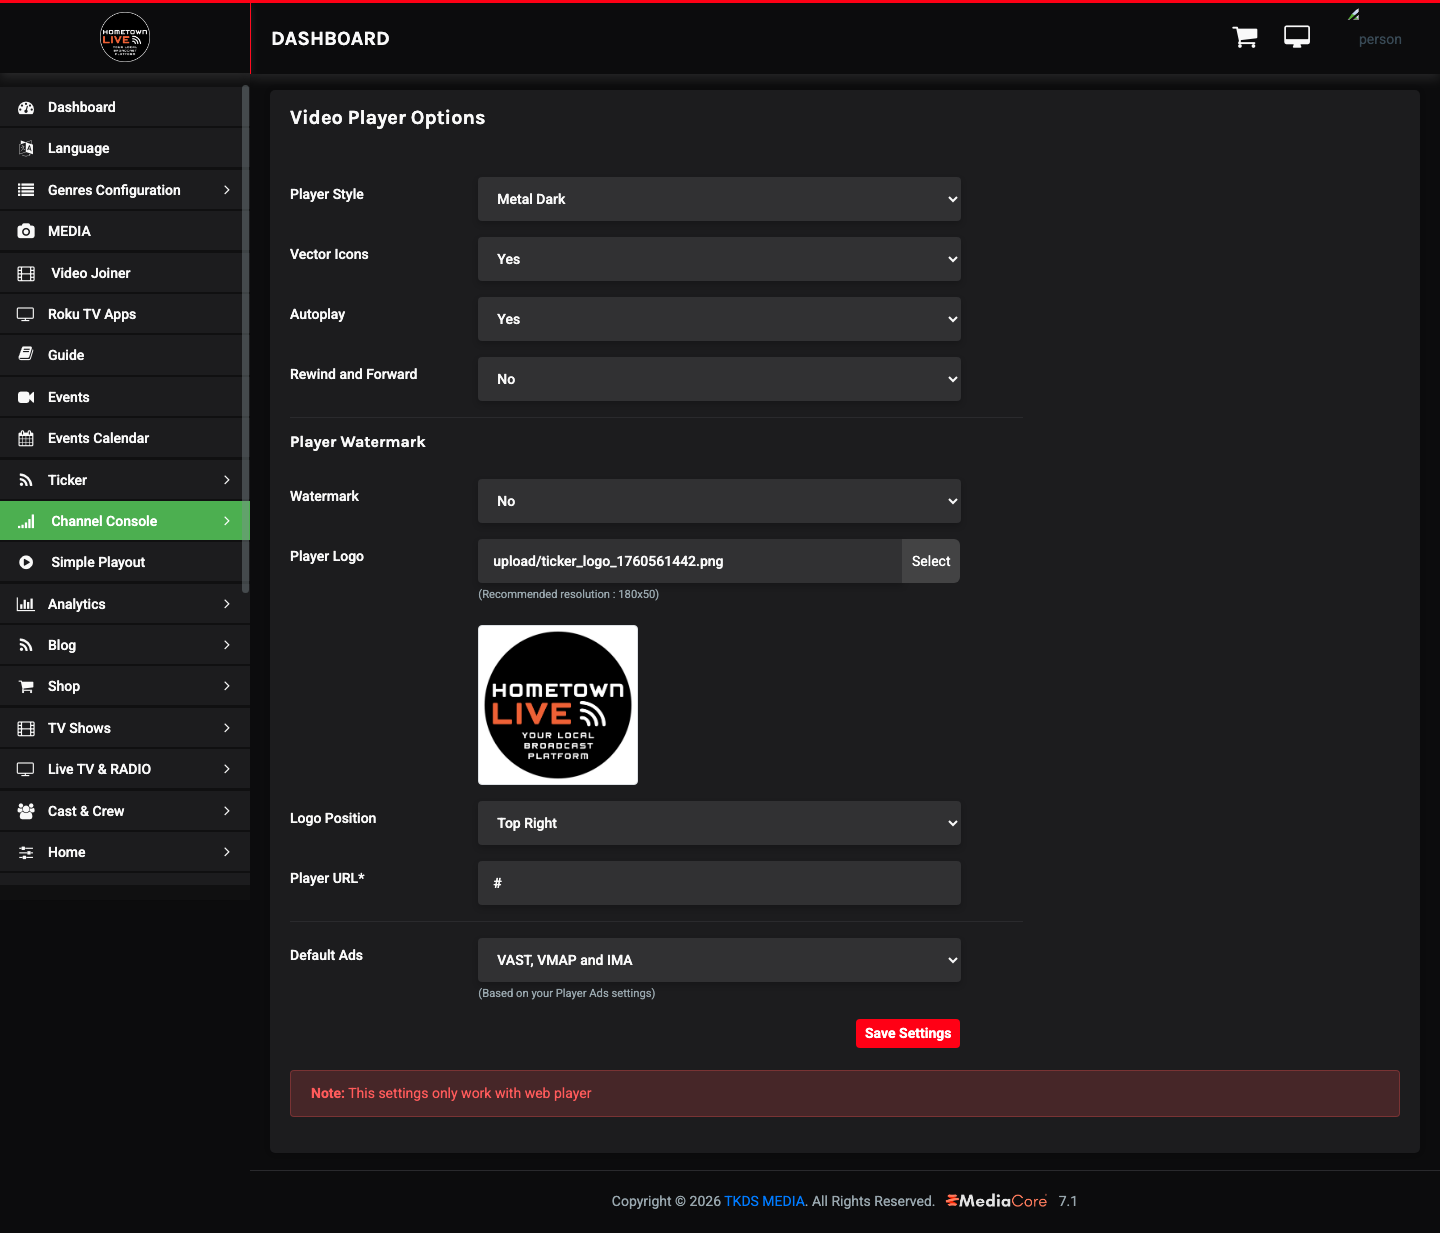Click the desktop monitor icon in header
The image size is (1440, 1233).
1297,38
